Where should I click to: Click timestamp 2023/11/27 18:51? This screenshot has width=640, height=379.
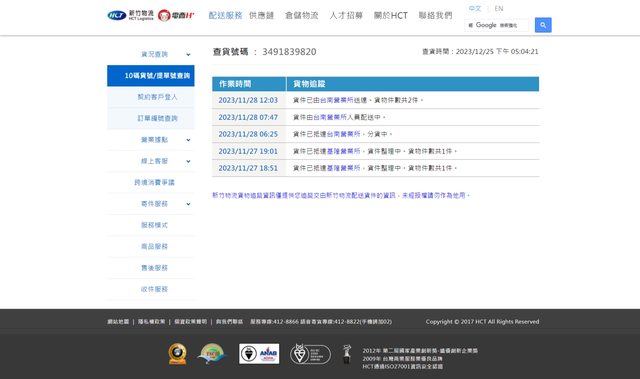(248, 168)
